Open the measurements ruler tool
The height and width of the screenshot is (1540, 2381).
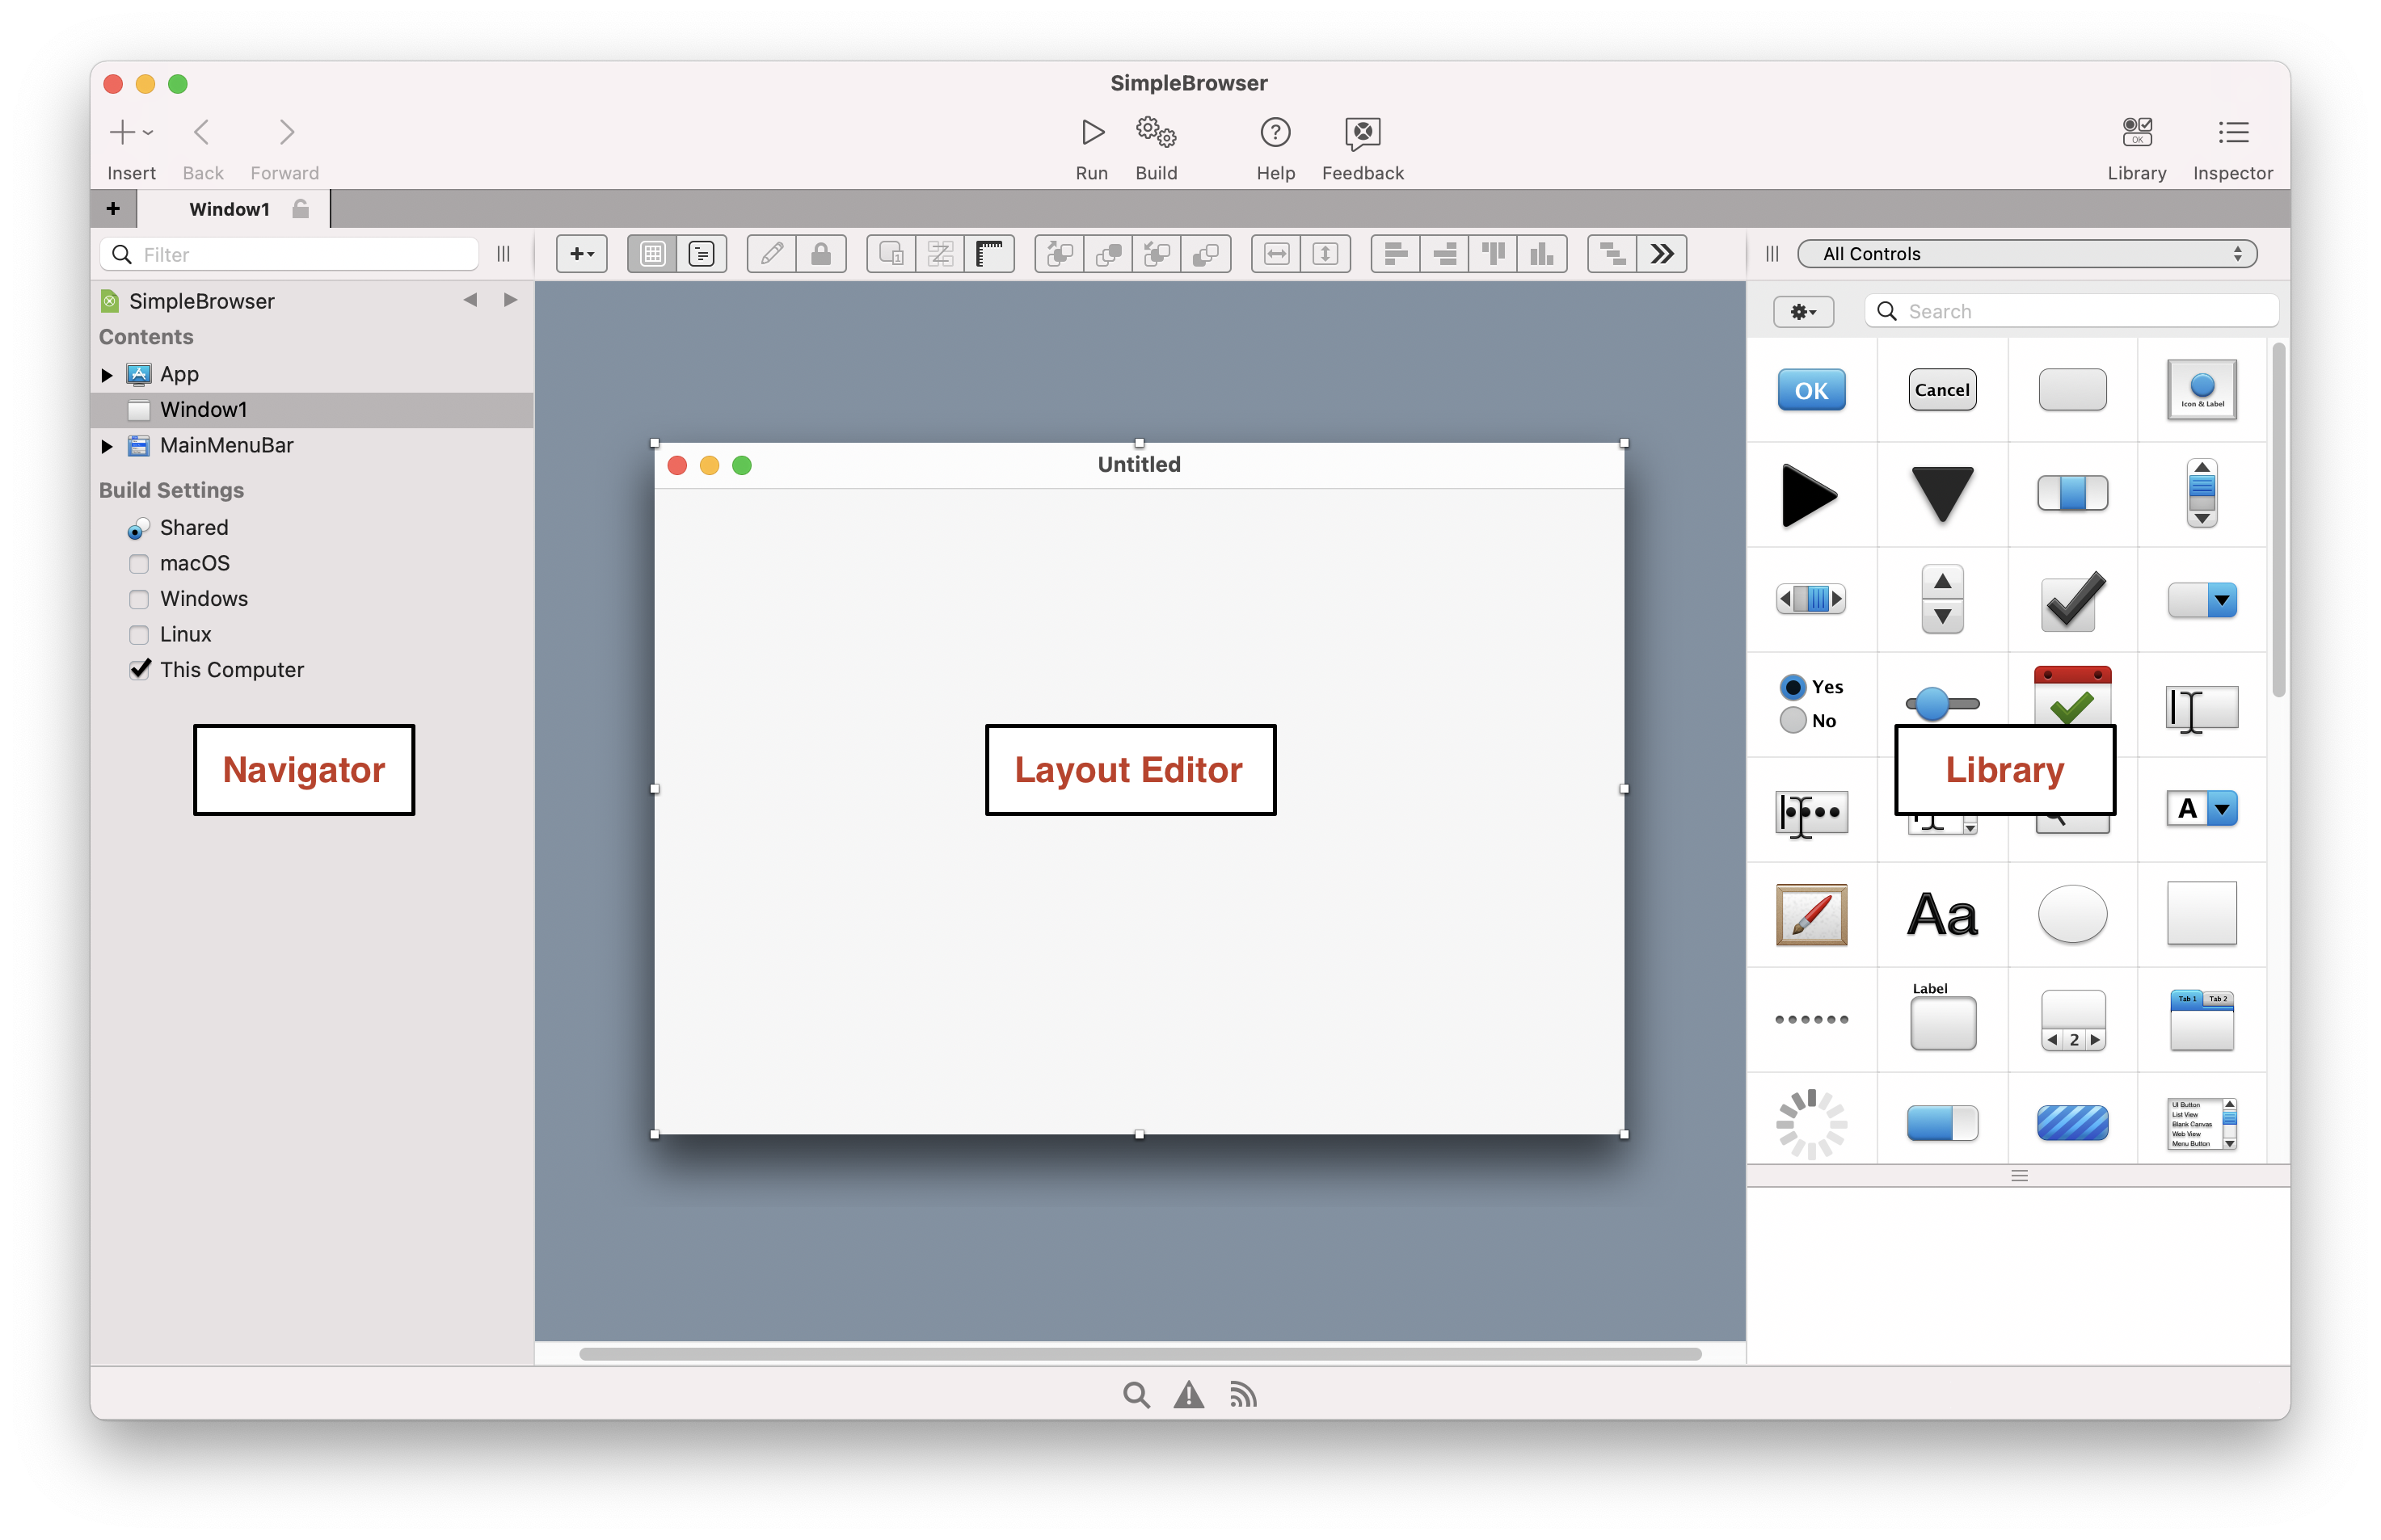(990, 254)
